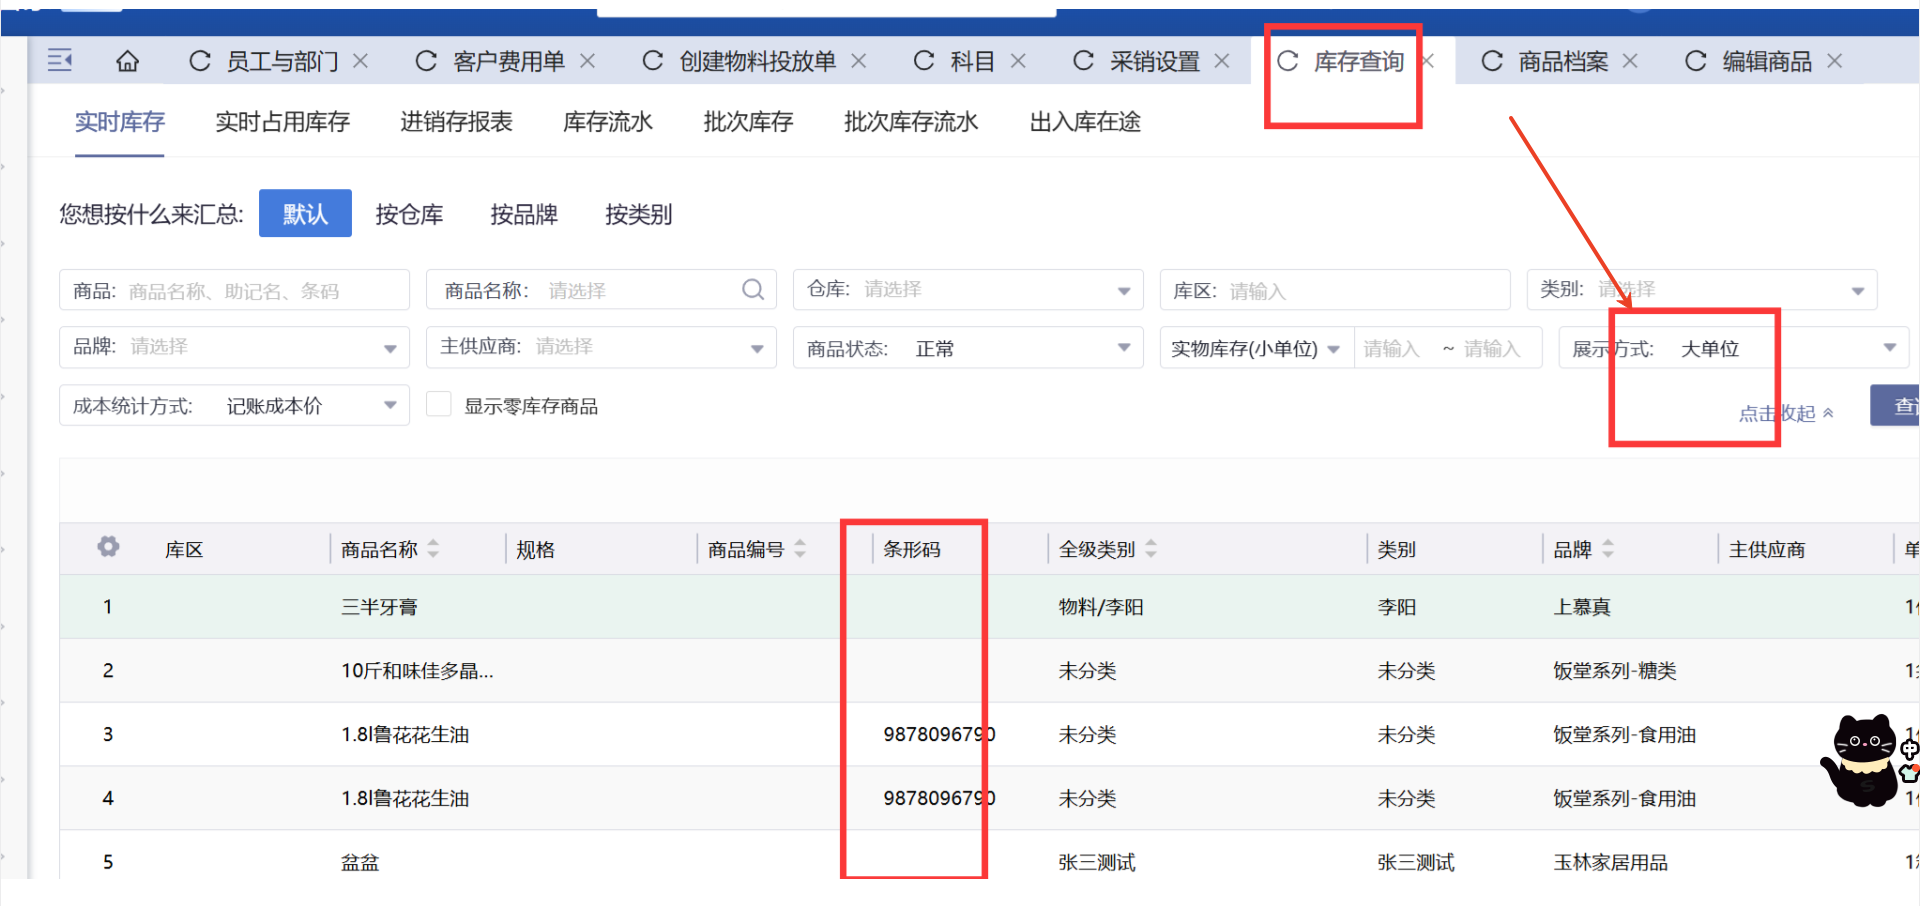
Task: Click the home icon in tab bar
Action: (x=127, y=62)
